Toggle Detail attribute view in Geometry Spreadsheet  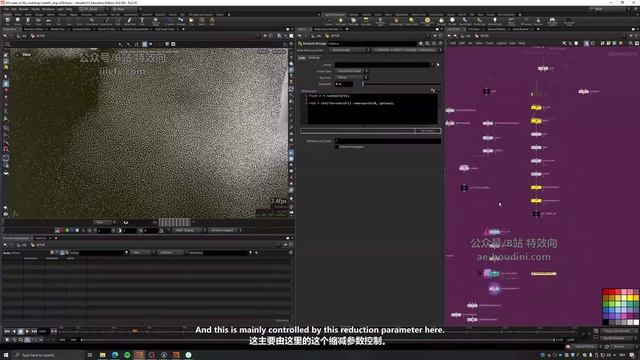point(67,253)
